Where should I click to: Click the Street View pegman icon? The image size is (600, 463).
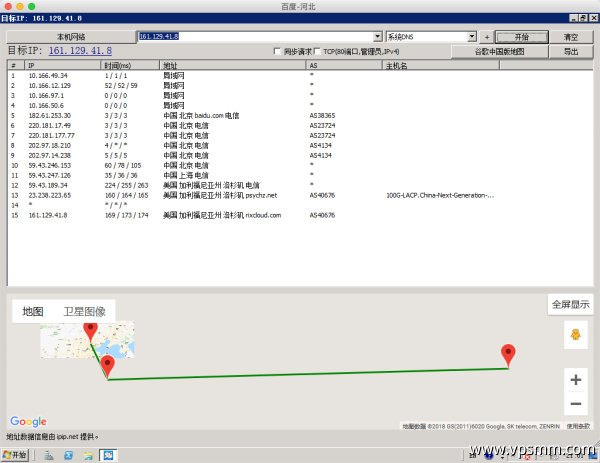(x=576, y=335)
